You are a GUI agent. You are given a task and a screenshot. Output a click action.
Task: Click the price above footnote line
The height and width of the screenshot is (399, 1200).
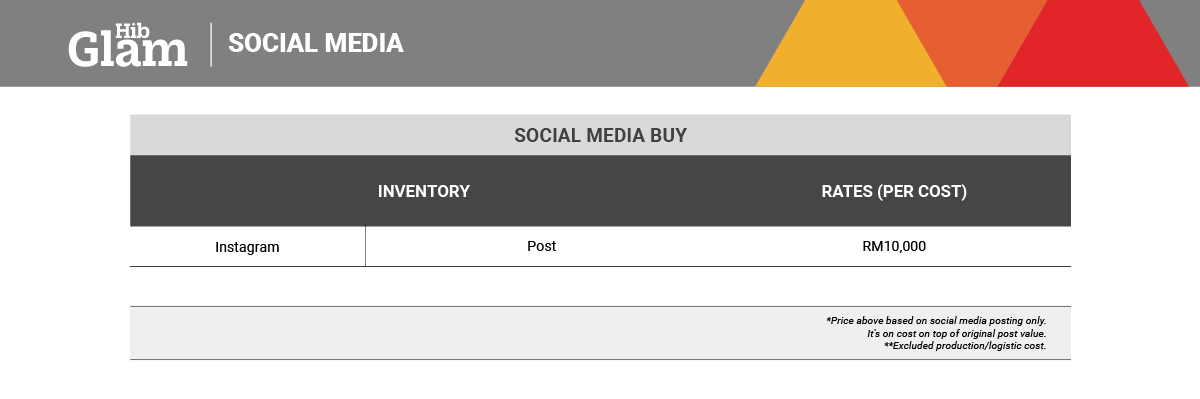(x=936, y=321)
